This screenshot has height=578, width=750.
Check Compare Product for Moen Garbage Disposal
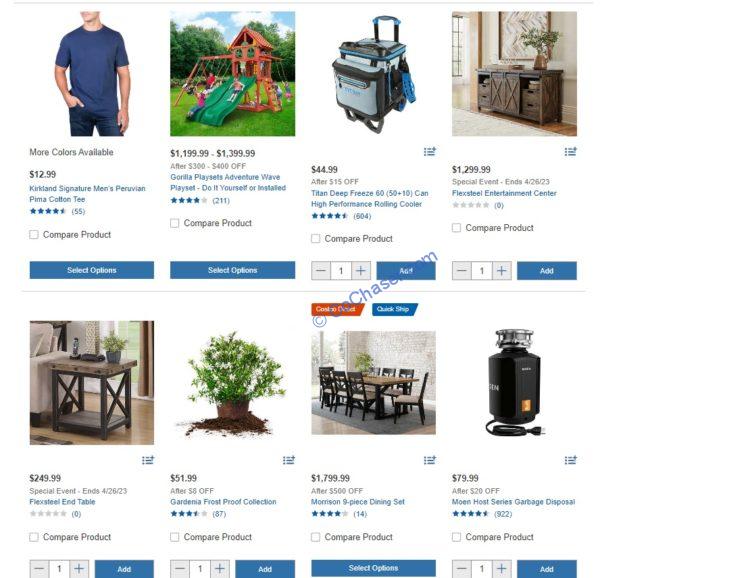tap(456, 537)
